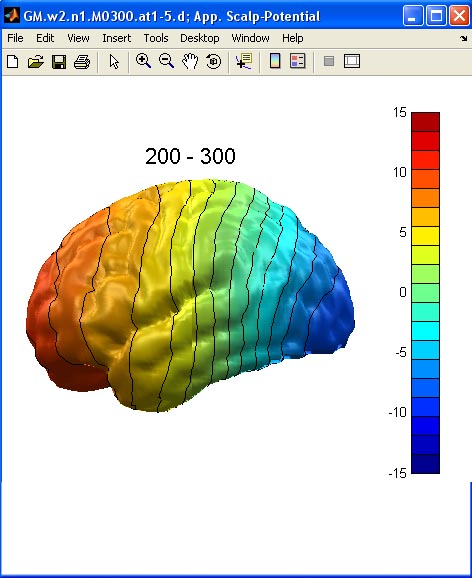Toggle the Insert Legend button
This screenshot has height=578, width=472.
(x=298, y=61)
